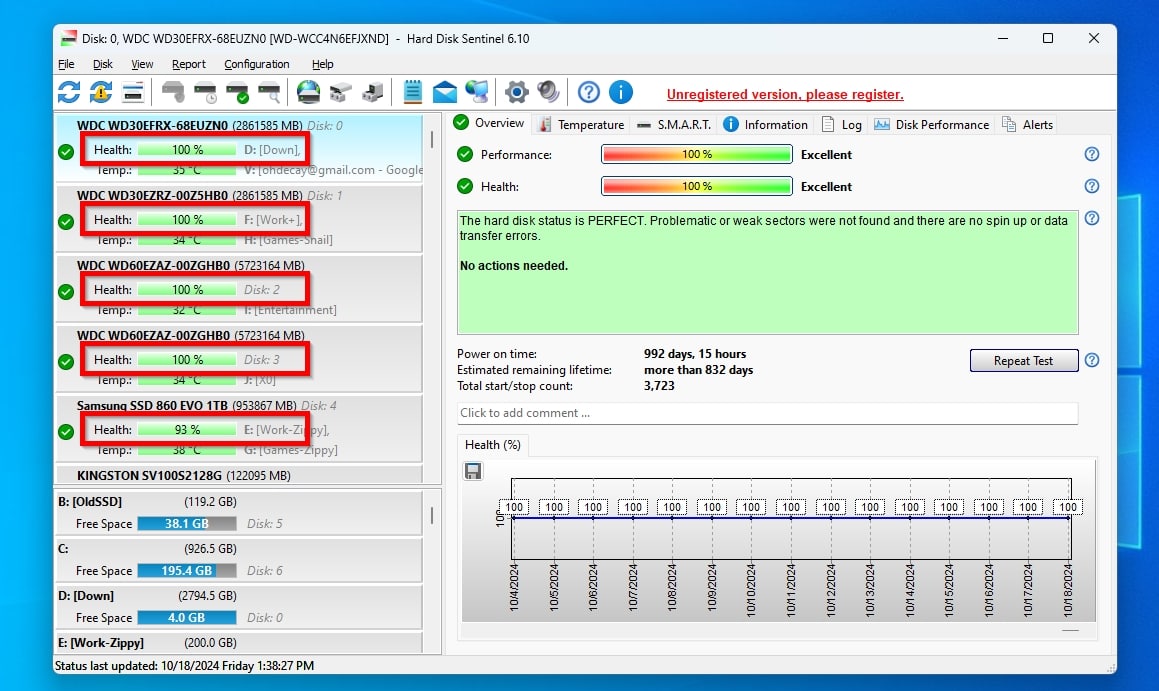The height and width of the screenshot is (691, 1159).
Task: Click the comment input field
Action: click(767, 413)
